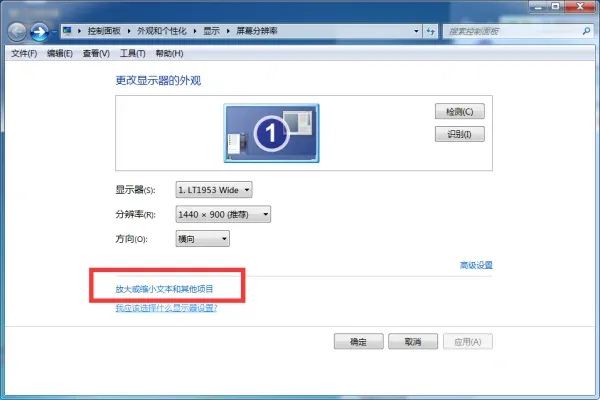Open the 编辑(E) menu
600x400 pixels.
(x=60, y=54)
